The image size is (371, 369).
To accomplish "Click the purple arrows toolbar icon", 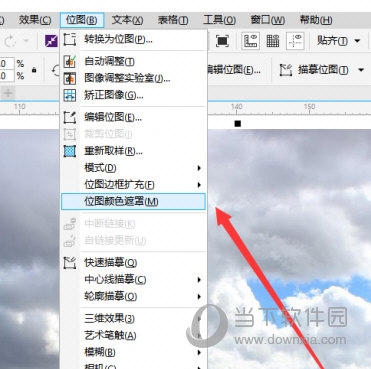I will 52,41.
